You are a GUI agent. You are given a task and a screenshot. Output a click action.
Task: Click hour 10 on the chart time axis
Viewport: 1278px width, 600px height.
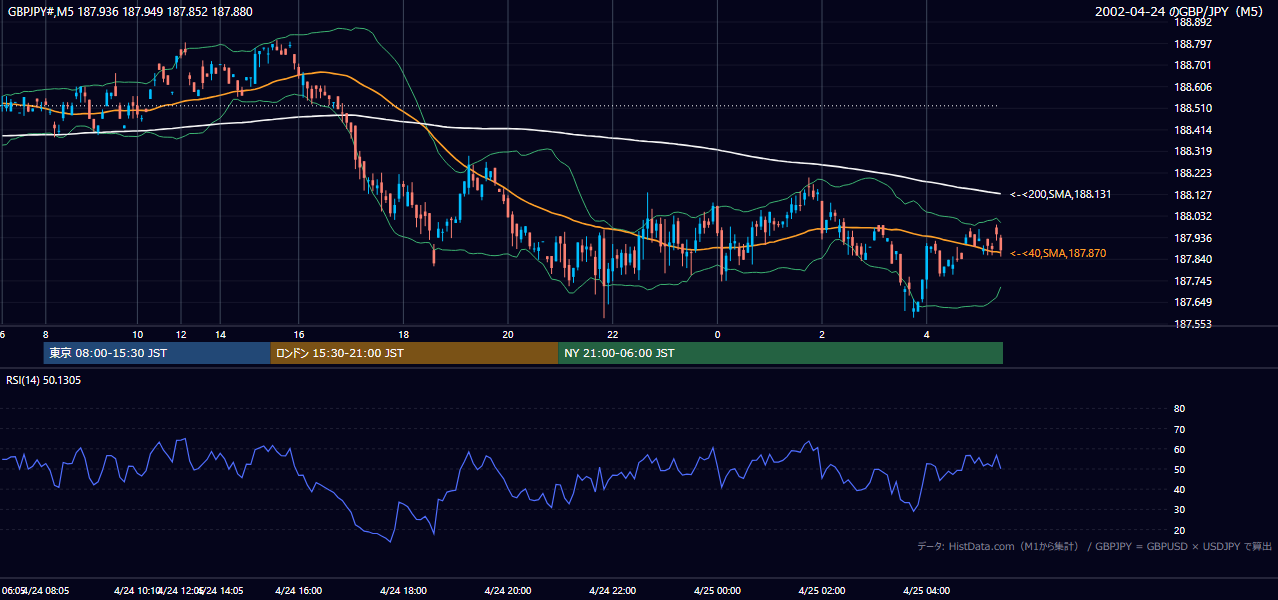click(137, 334)
